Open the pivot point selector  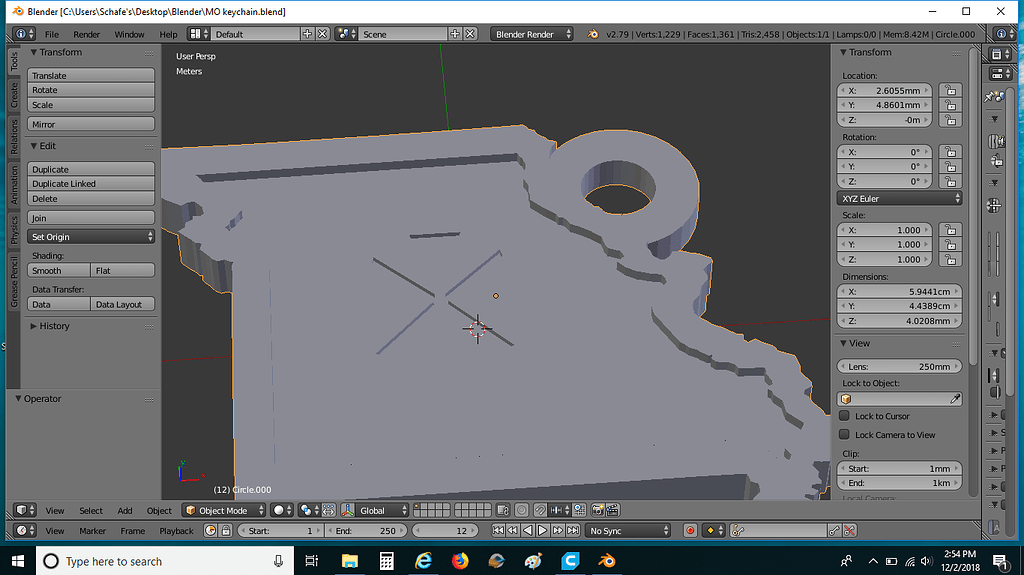click(308, 510)
